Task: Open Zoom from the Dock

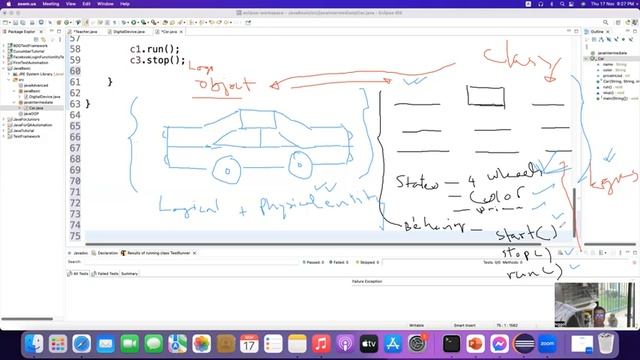Action: (547, 344)
